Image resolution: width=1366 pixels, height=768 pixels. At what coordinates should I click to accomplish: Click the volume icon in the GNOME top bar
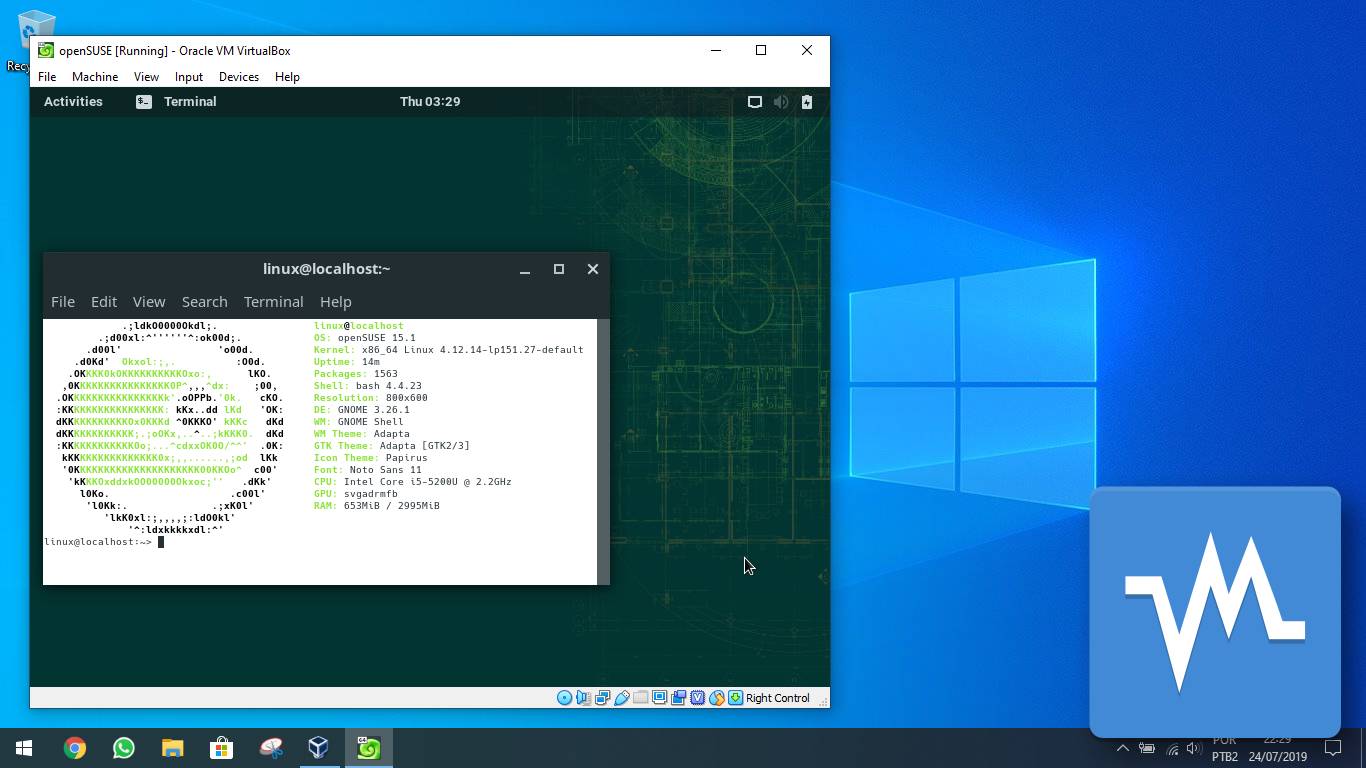(781, 102)
